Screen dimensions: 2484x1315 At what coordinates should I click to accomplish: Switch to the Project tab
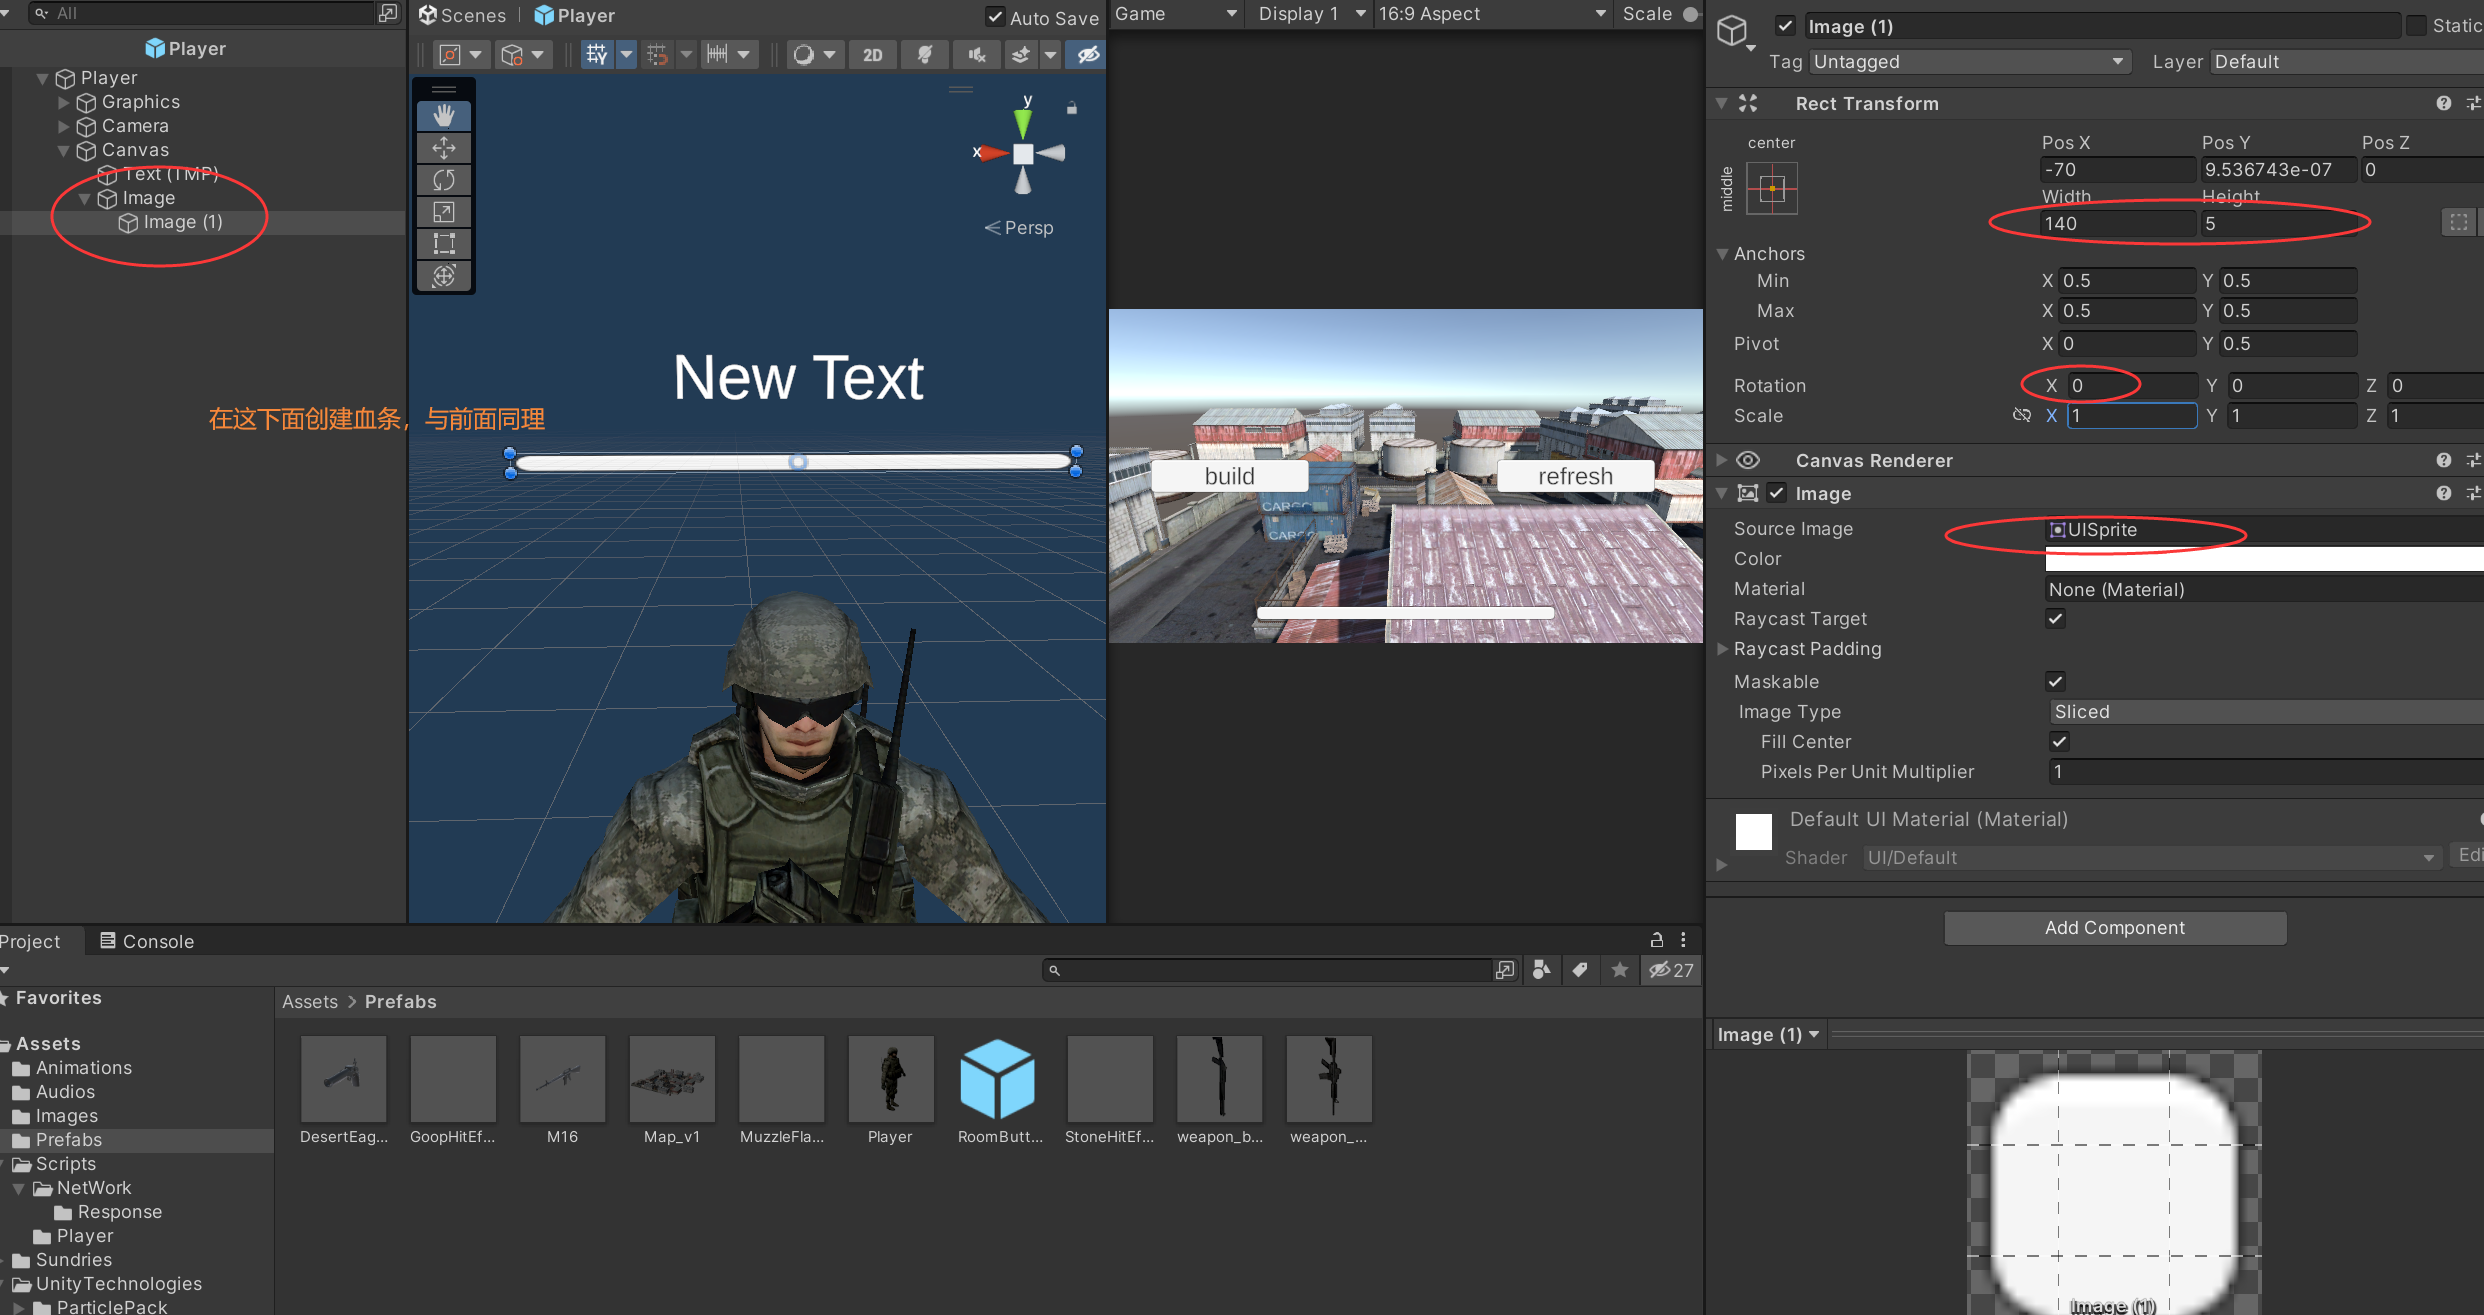(x=30, y=941)
